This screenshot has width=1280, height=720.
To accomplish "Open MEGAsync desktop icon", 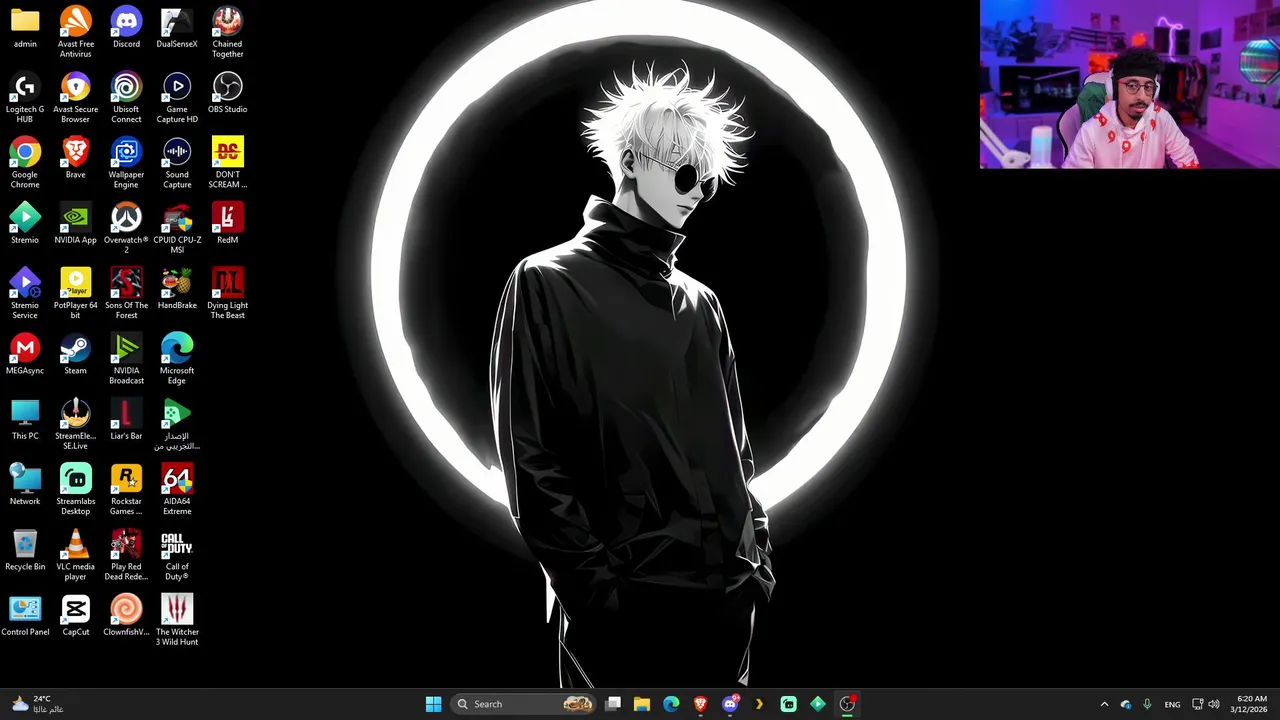I will 25,354.
